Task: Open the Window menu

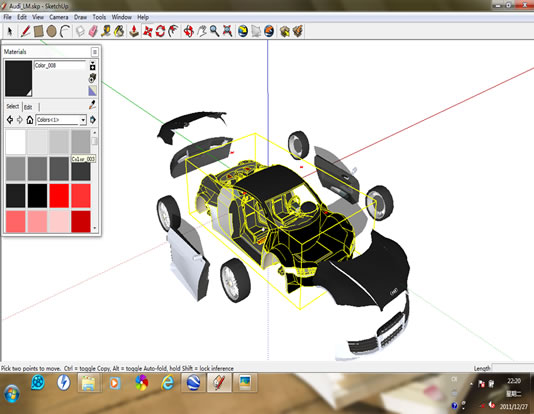Action: [122, 17]
